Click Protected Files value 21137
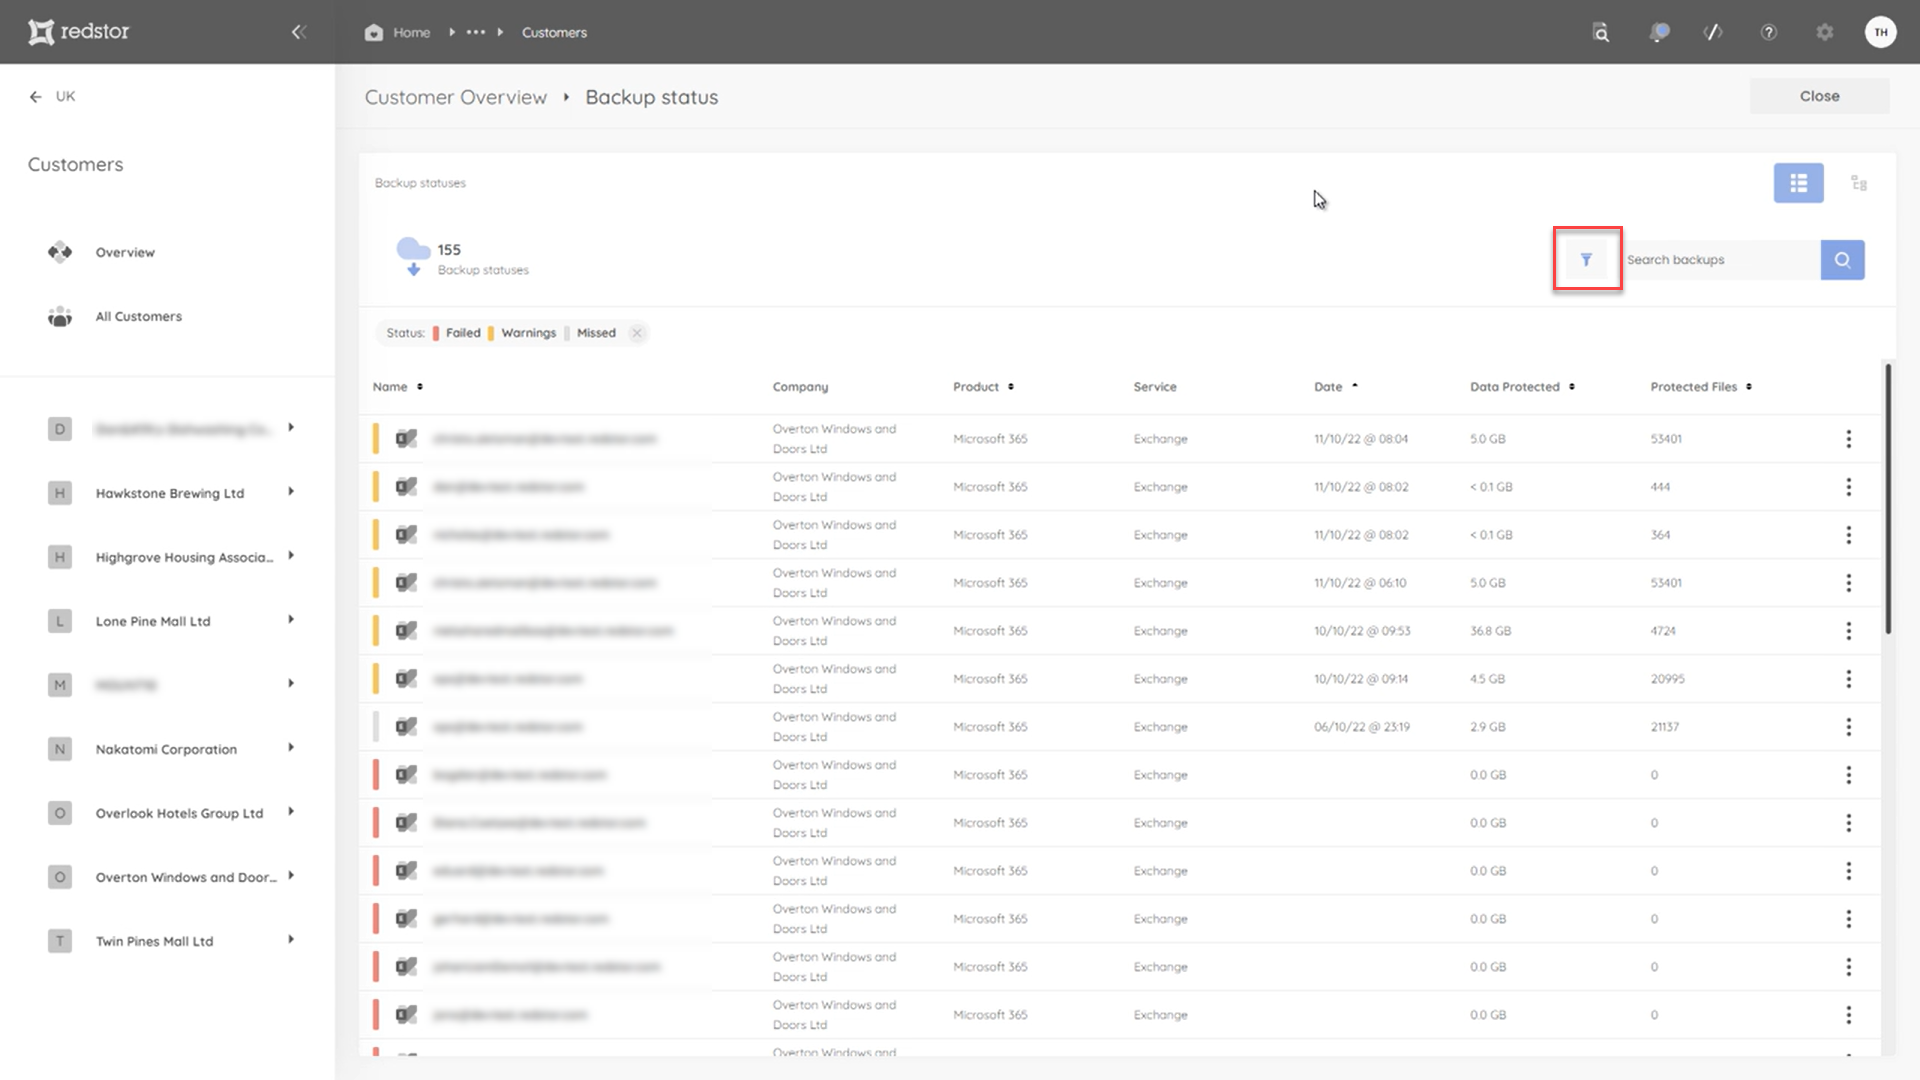Image resolution: width=1920 pixels, height=1080 pixels. pyautogui.click(x=1665, y=727)
